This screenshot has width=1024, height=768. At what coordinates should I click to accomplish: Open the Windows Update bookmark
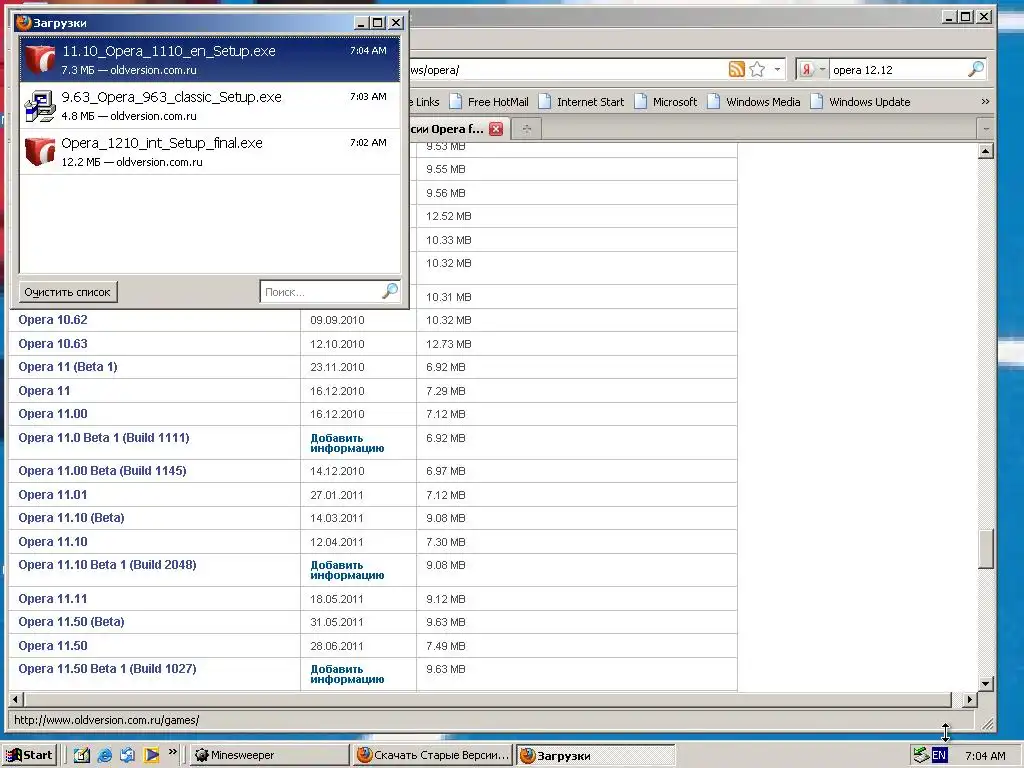[860, 102]
